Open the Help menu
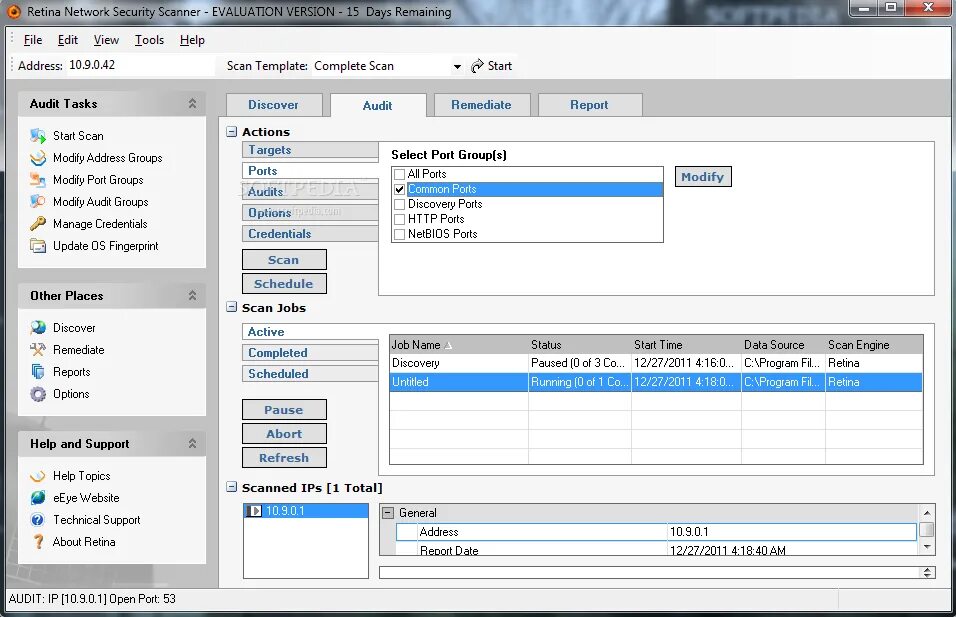Viewport: 956px width, 617px height. click(x=192, y=40)
